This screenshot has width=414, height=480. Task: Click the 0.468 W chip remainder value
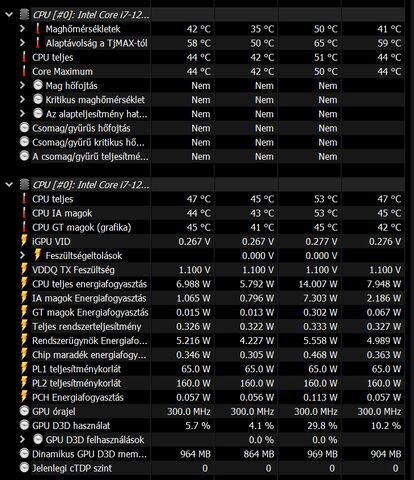click(320, 355)
